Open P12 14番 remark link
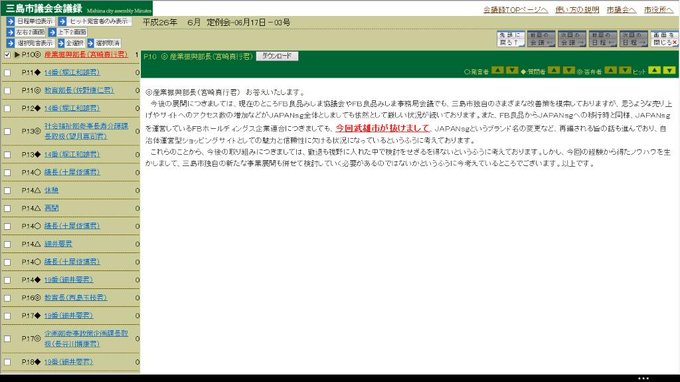680x382 pixels. pyautogui.click(x=72, y=108)
